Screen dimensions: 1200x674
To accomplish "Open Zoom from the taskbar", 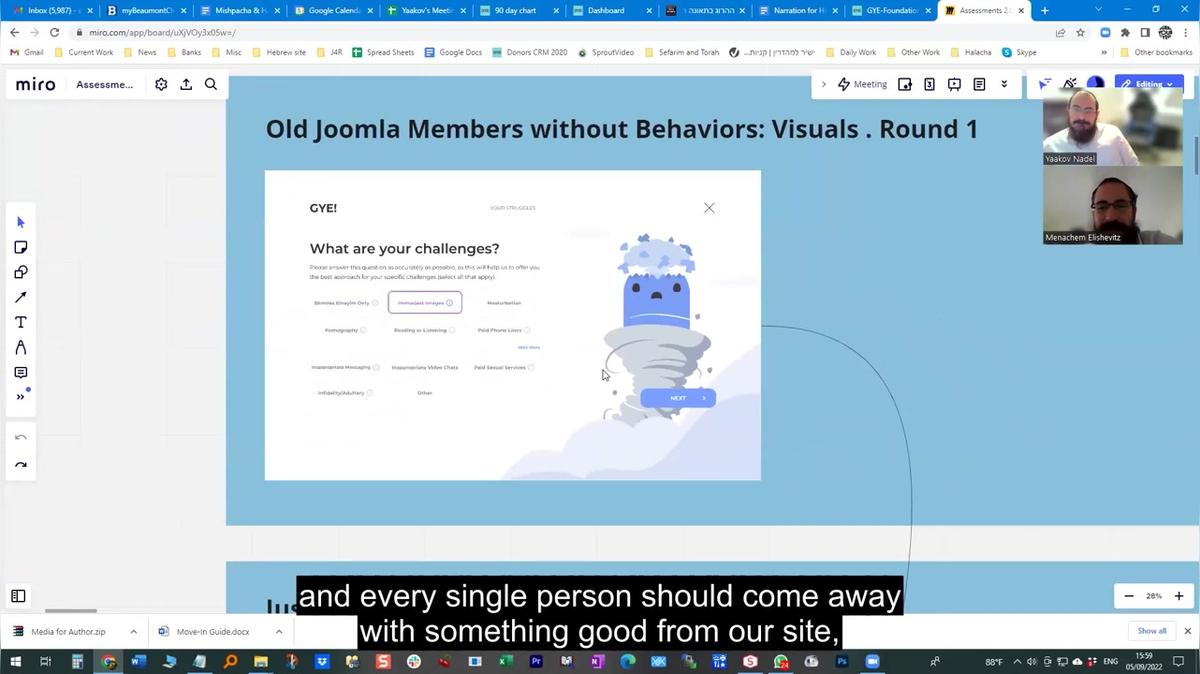I will click(871, 661).
